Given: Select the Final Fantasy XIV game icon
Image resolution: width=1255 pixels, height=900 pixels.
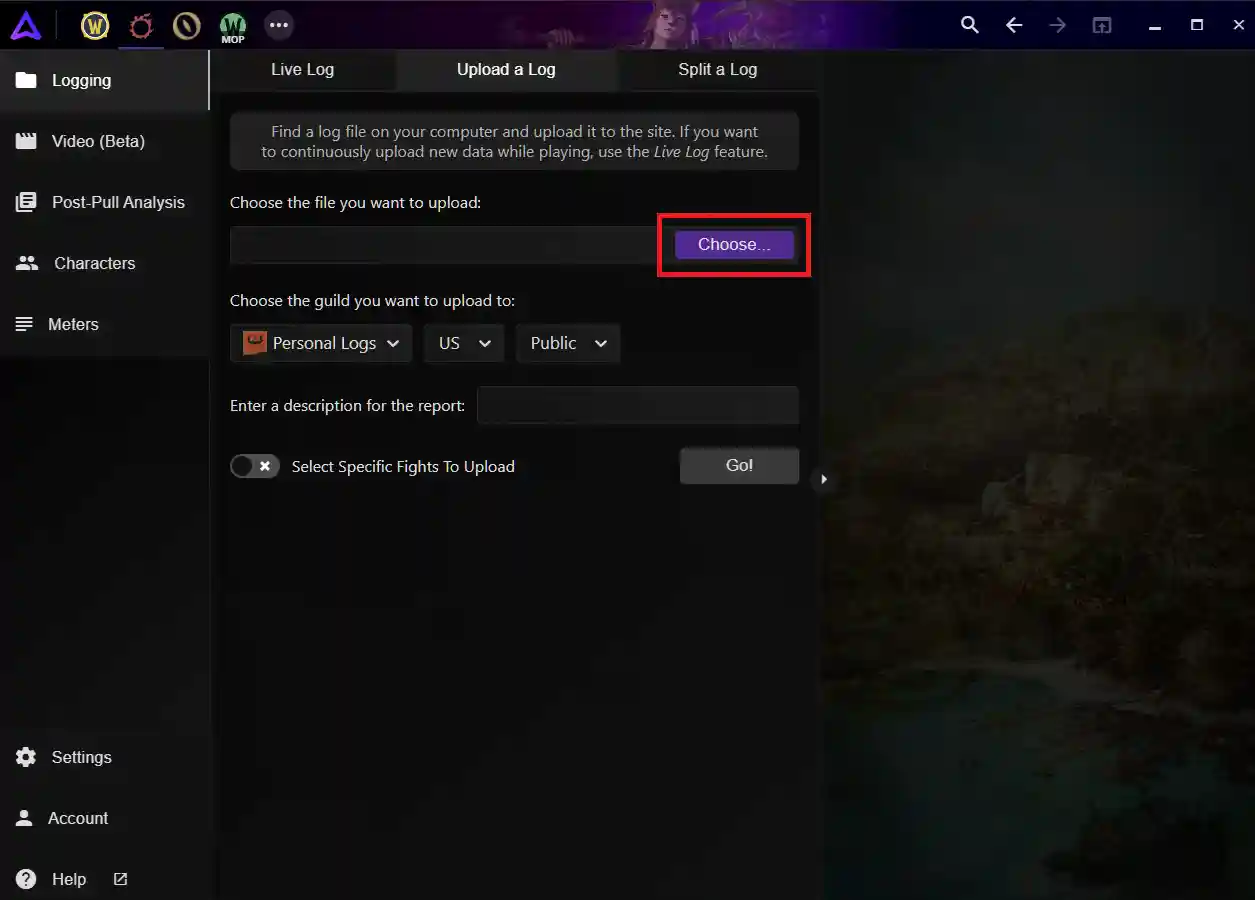Looking at the screenshot, I should click(x=140, y=25).
